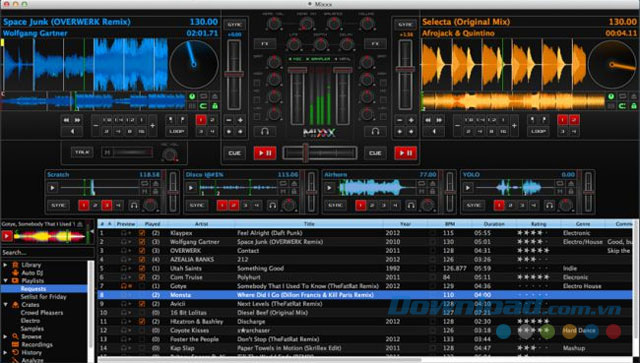
Task: Trigger hotcue 1 on left deck
Action: point(201,120)
